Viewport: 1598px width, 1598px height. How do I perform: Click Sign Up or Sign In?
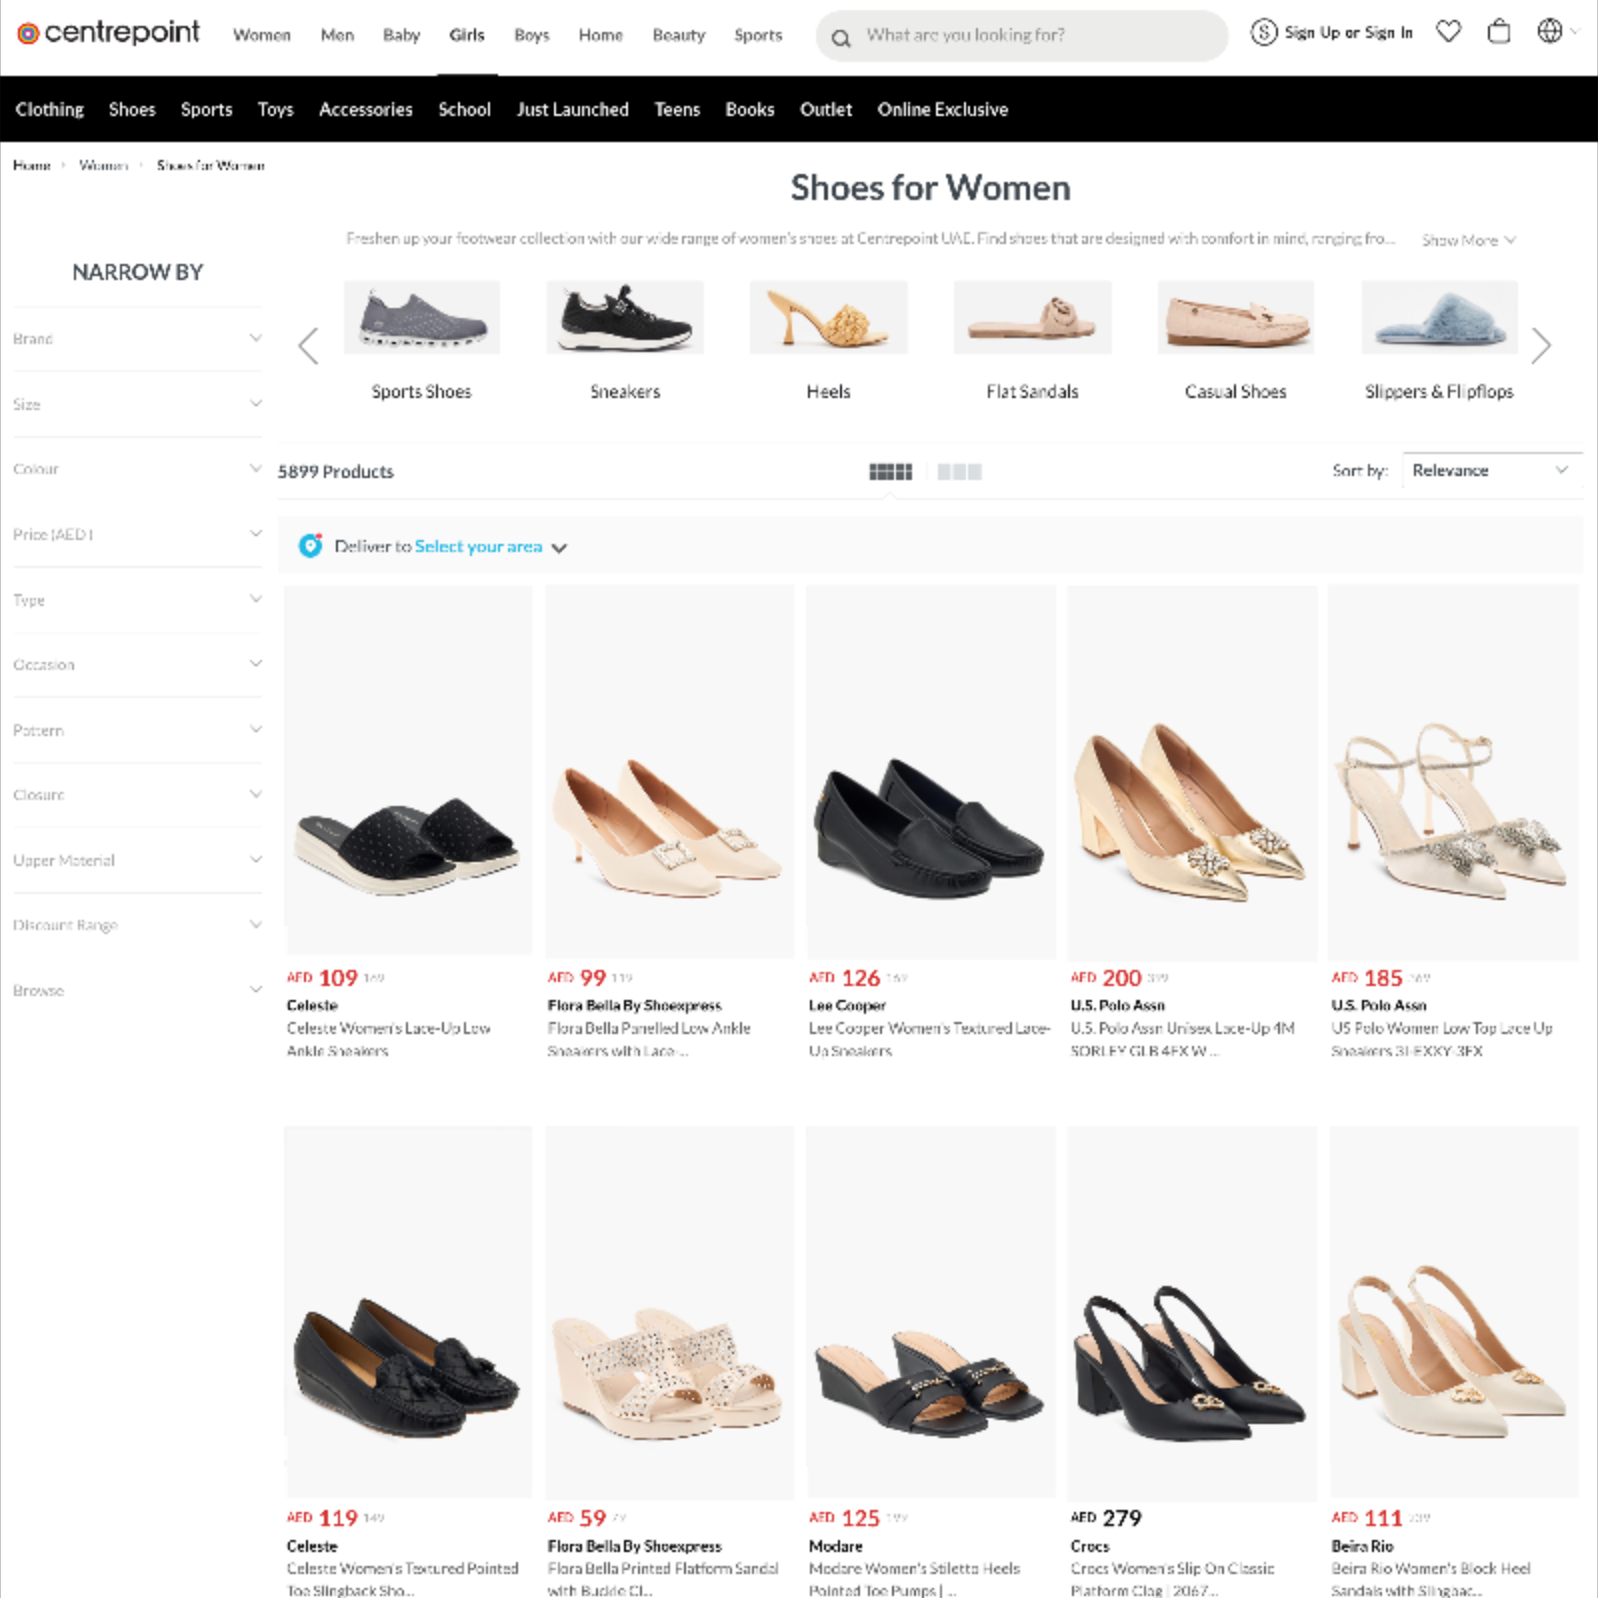1348,32
